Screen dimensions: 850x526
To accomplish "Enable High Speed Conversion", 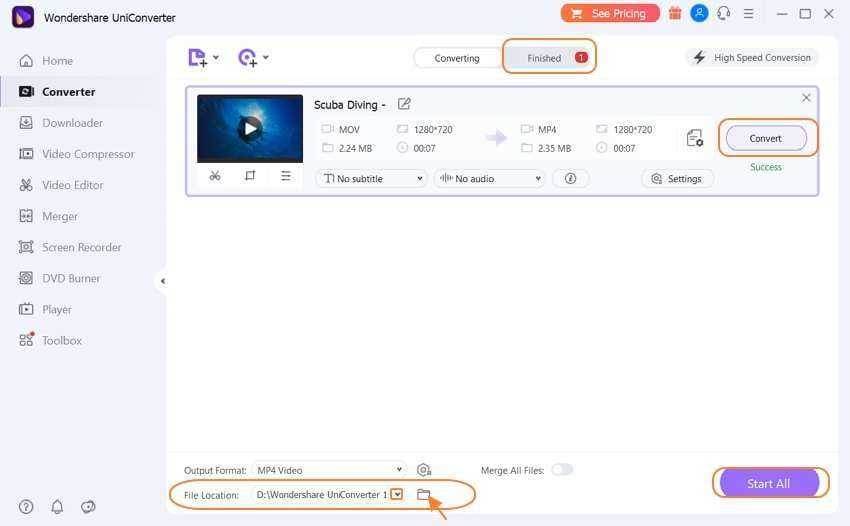I will [752, 57].
